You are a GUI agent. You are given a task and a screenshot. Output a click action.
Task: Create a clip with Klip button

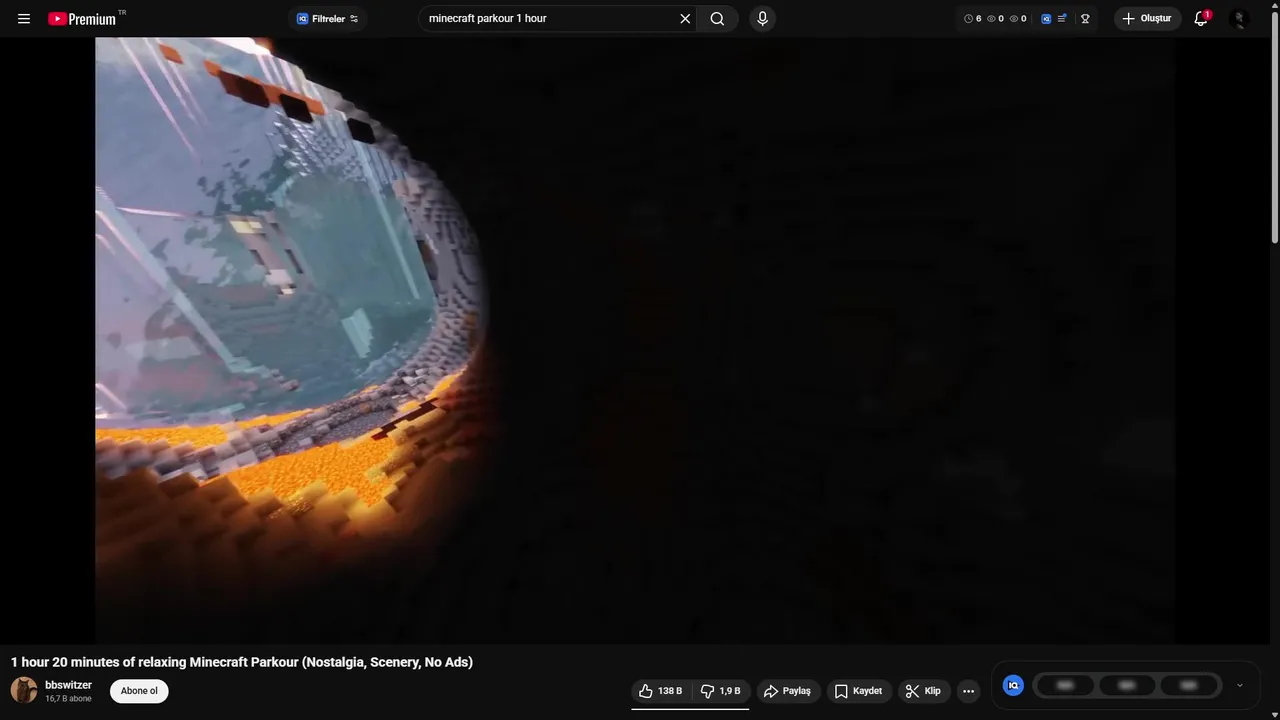coord(923,691)
